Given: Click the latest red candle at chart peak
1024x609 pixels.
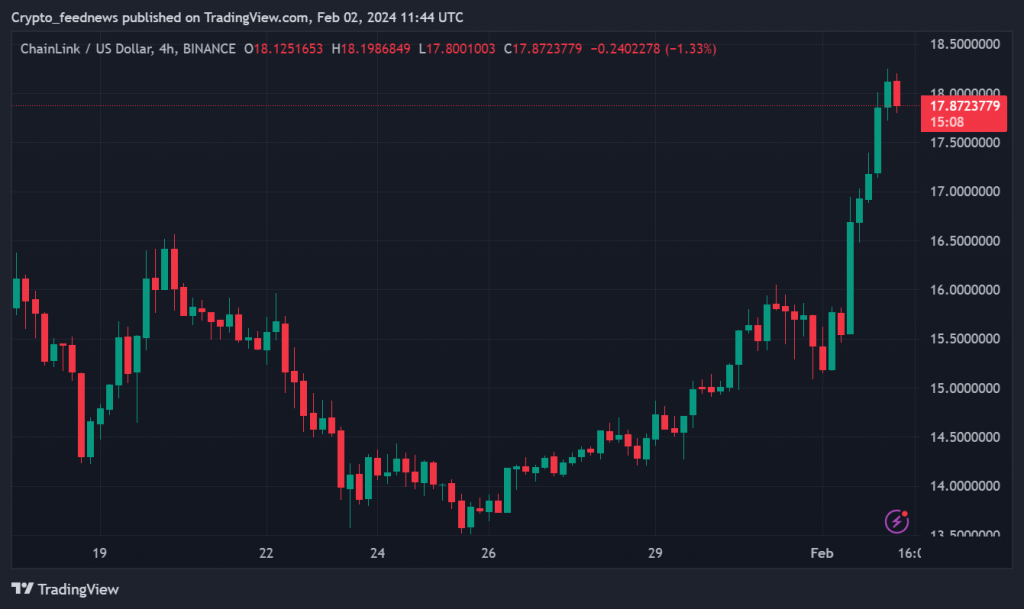Looking at the screenshot, I should 897,93.
